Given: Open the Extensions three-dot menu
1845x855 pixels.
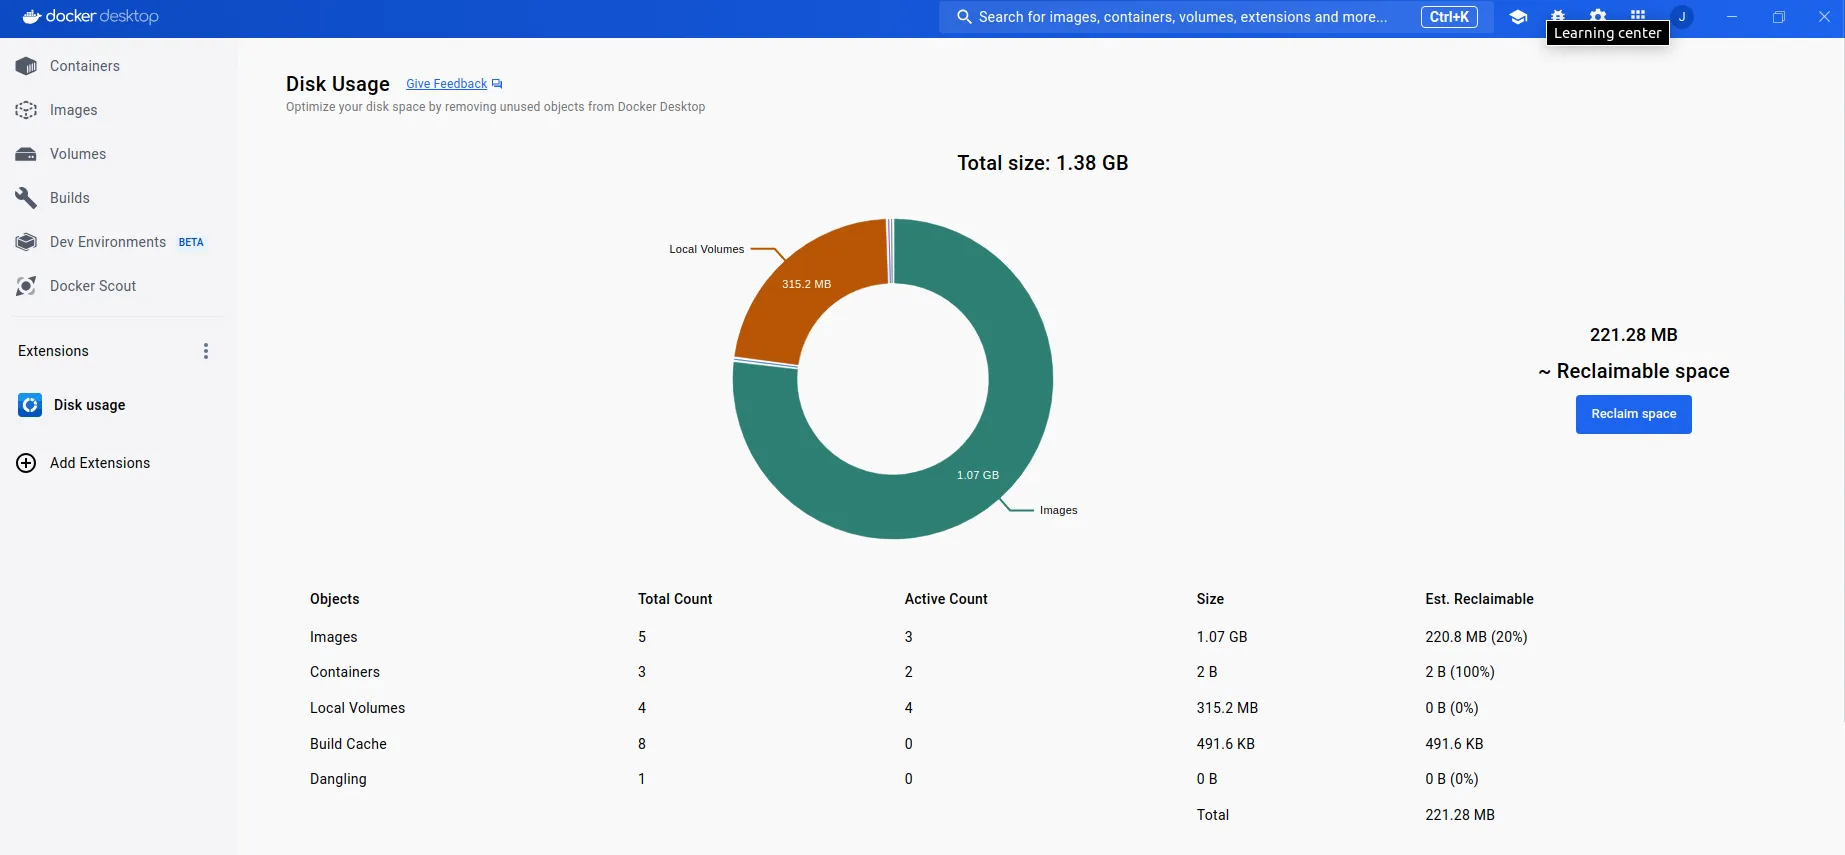Looking at the screenshot, I should tap(206, 351).
